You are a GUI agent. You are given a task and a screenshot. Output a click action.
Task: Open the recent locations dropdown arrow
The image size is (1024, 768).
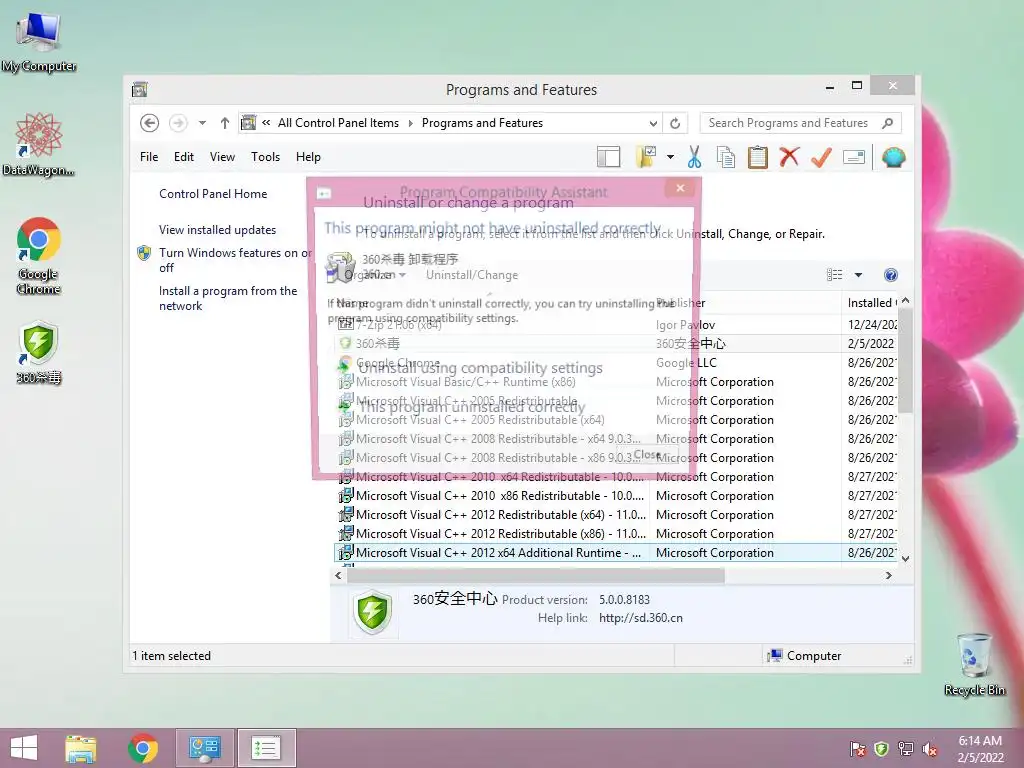coord(202,123)
